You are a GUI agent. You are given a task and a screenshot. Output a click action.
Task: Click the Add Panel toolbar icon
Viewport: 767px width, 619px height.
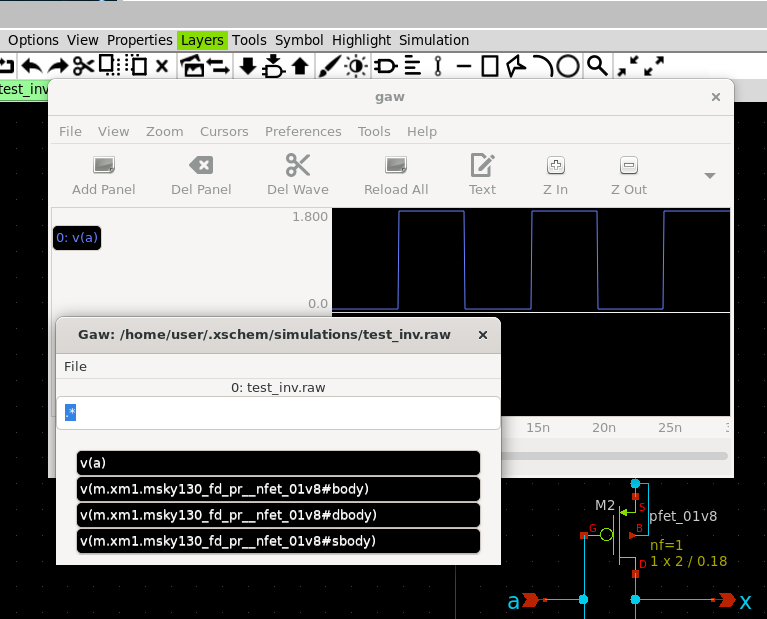103,165
